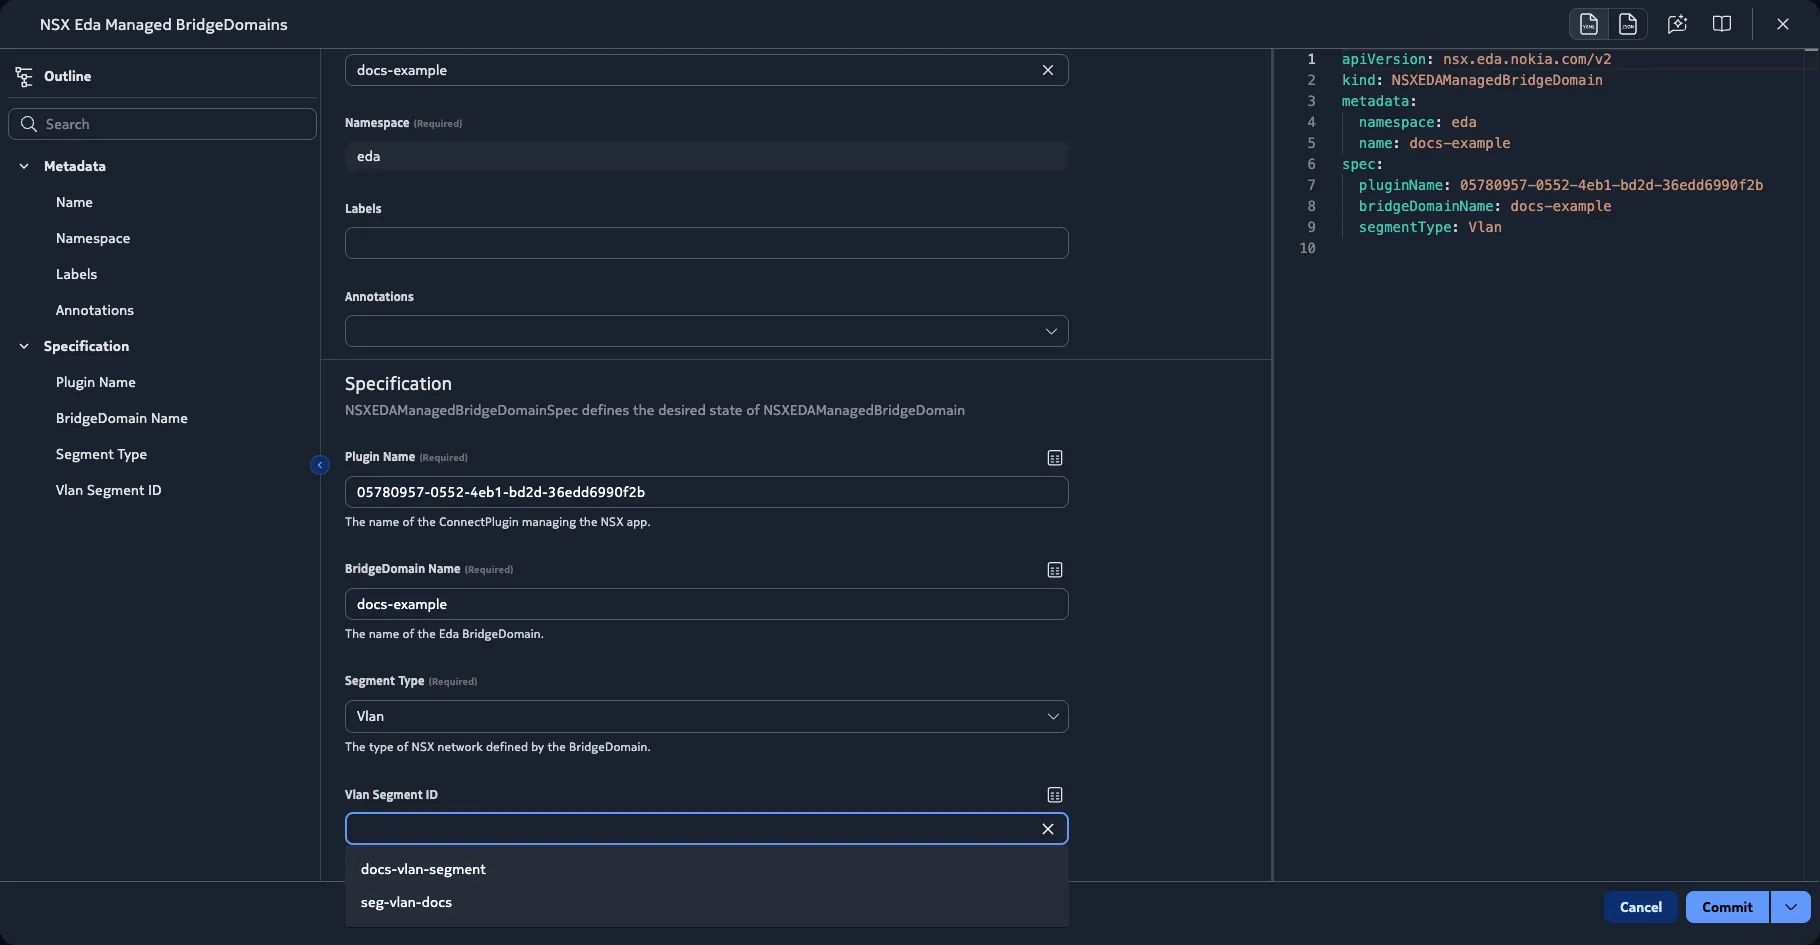The image size is (1820, 945).
Task: Click the Cancel button
Action: coord(1640,907)
